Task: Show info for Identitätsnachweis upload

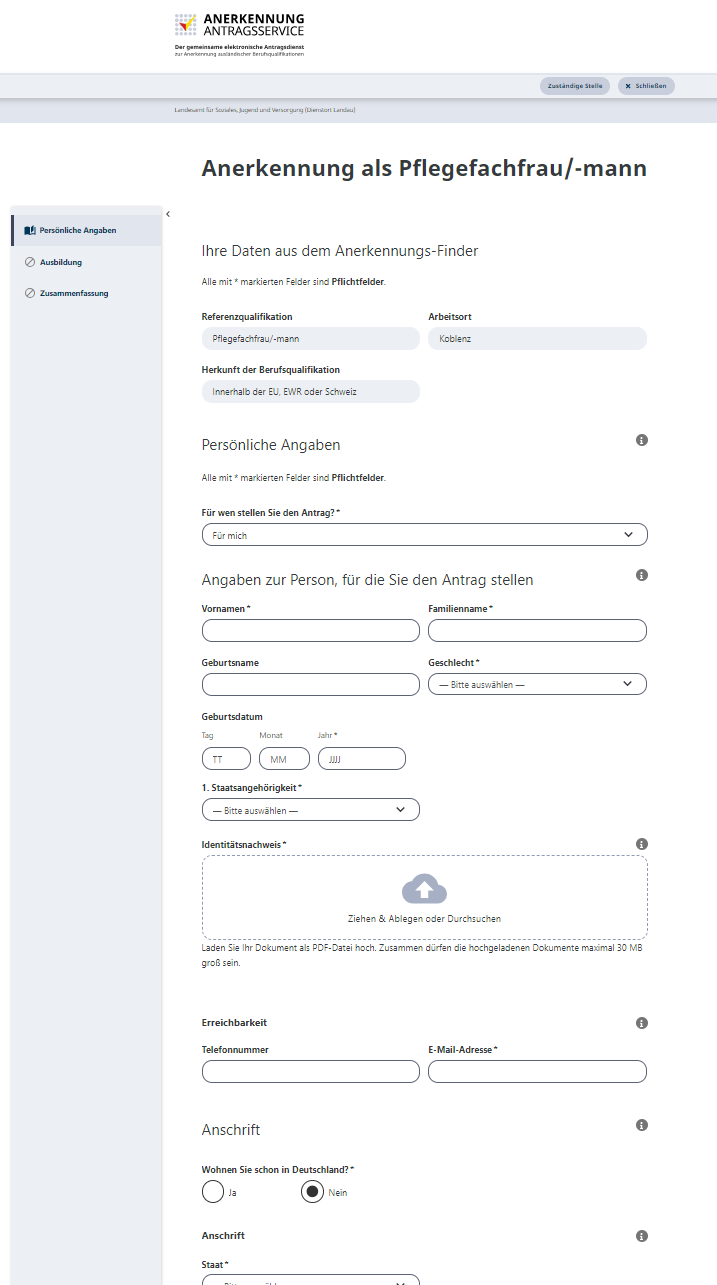Action: tap(642, 845)
